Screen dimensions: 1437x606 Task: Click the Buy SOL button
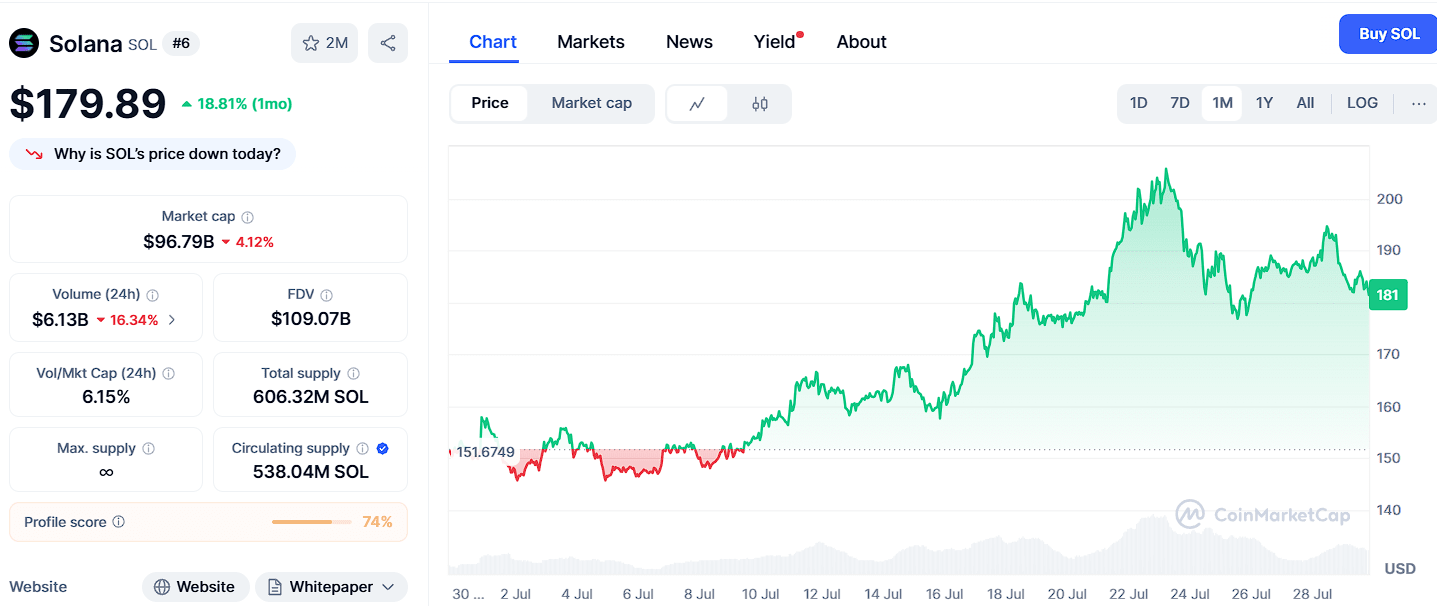(1388, 34)
